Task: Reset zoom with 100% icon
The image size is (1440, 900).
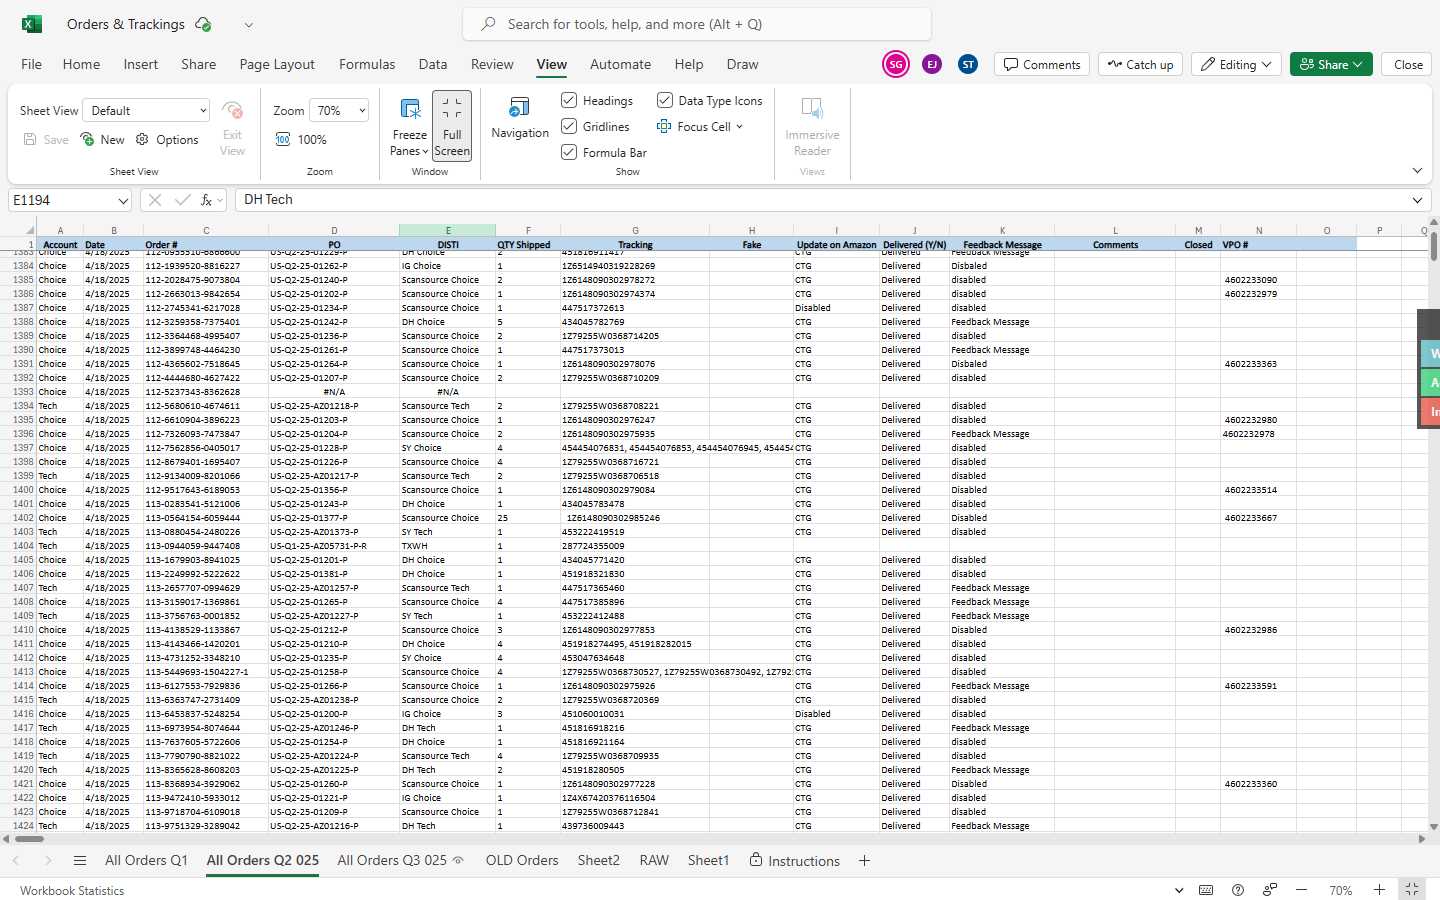Action: [283, 140]
